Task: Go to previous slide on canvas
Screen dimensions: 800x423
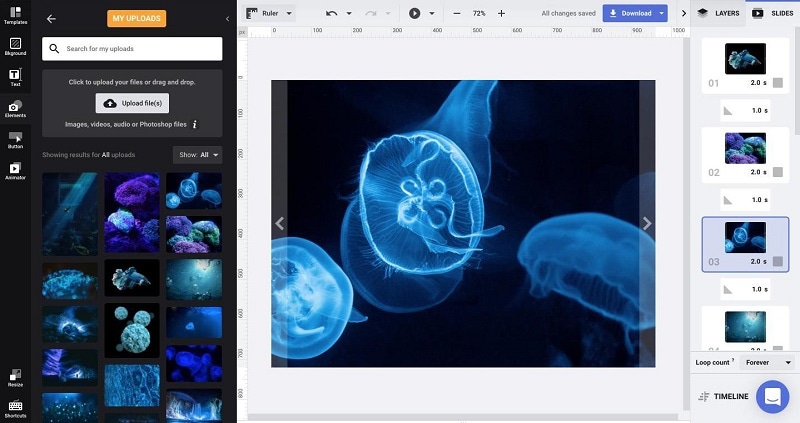Action: (x=280, y=223)
